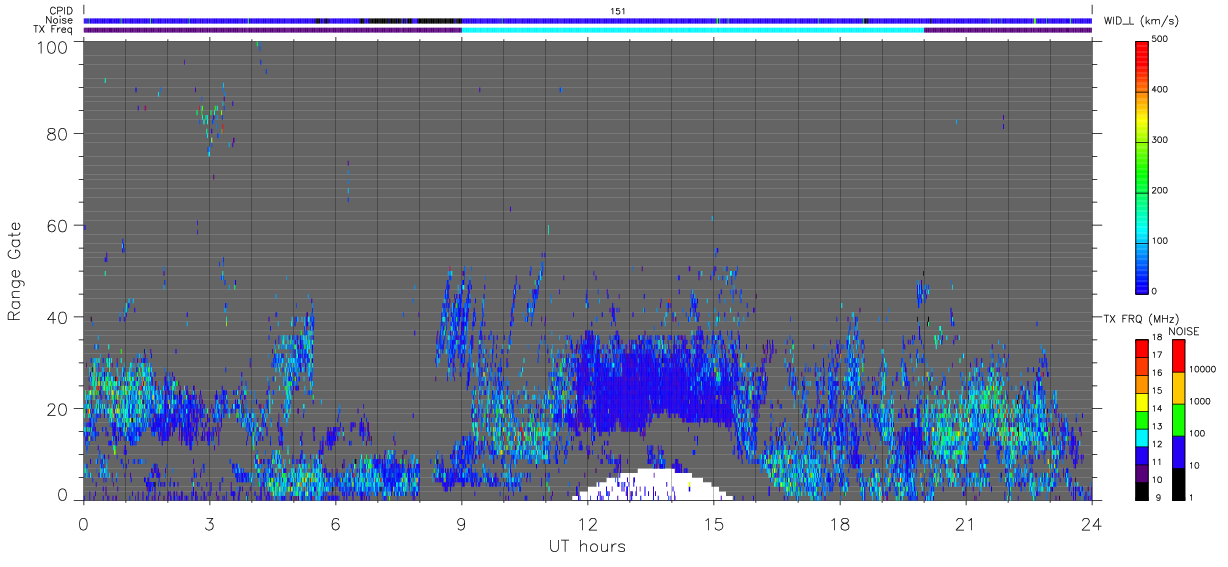Screen dimensions: 1228x567
Task: Pick the green swatch in NOISE scale
Action: 1178,420
